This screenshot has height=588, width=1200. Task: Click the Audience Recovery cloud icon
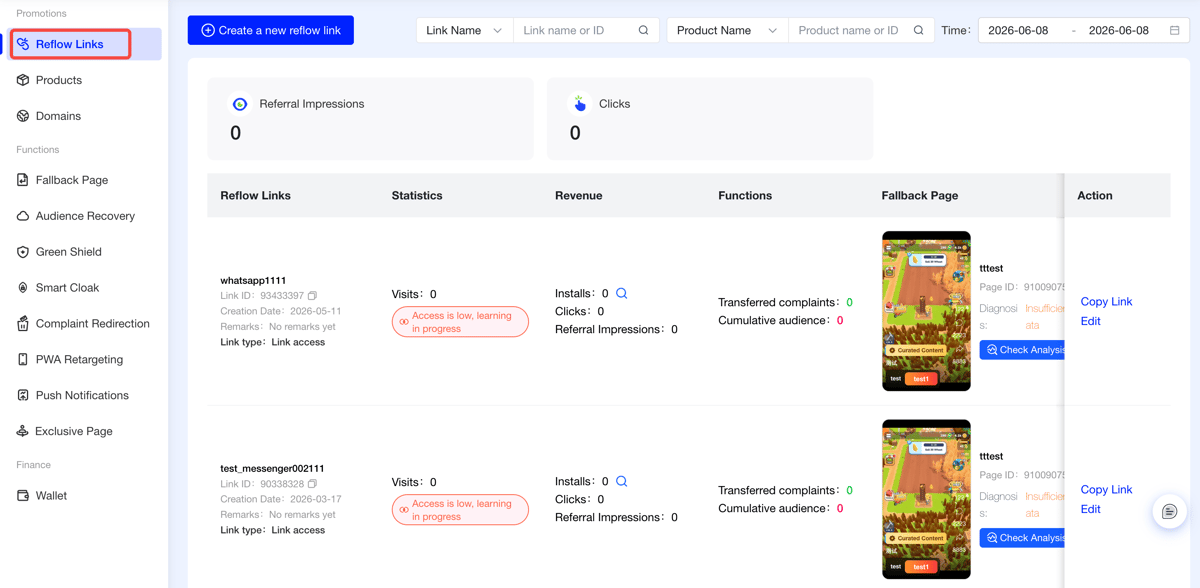[23, 216]
